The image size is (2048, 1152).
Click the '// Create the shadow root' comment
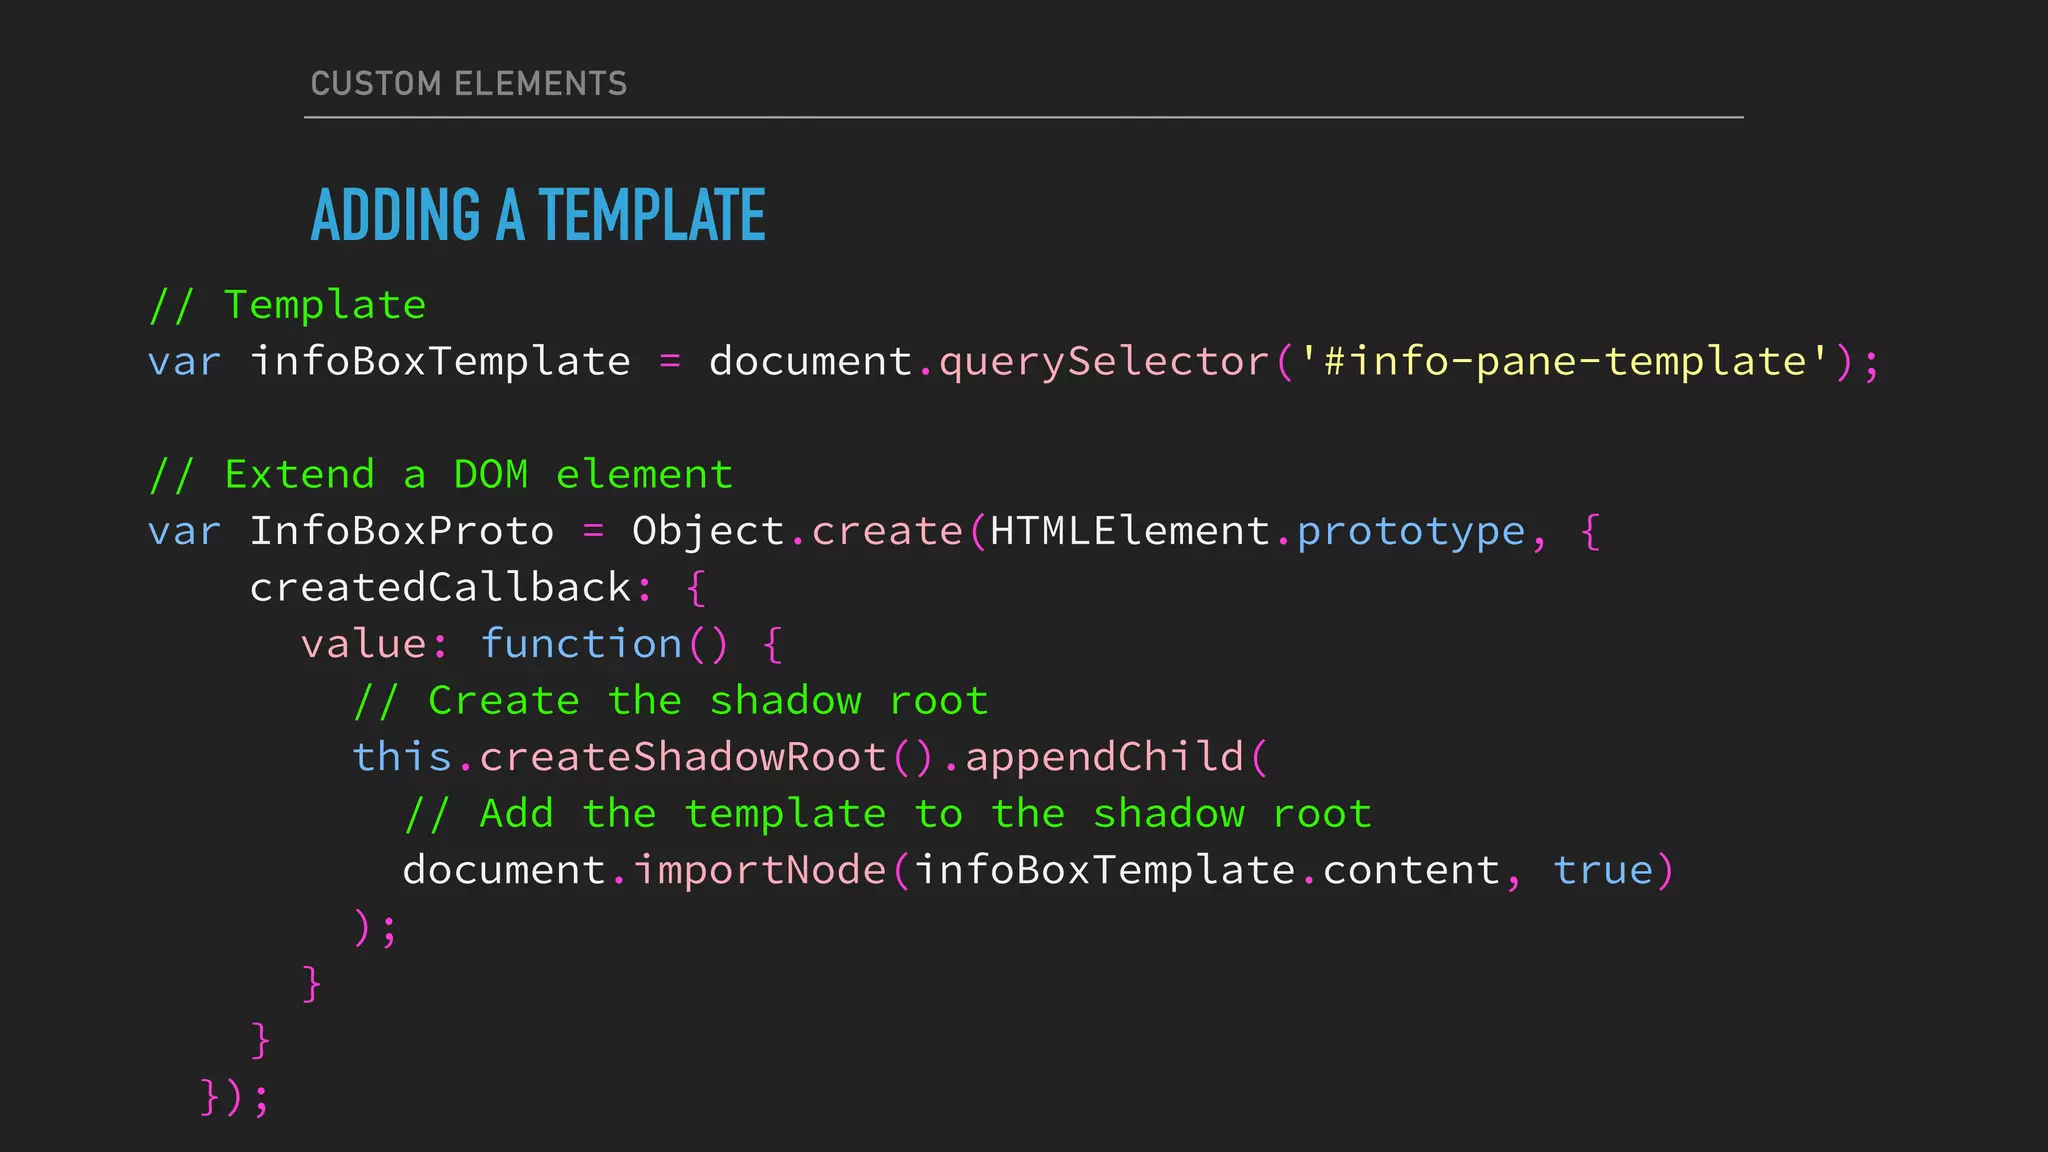click(671, 701)
